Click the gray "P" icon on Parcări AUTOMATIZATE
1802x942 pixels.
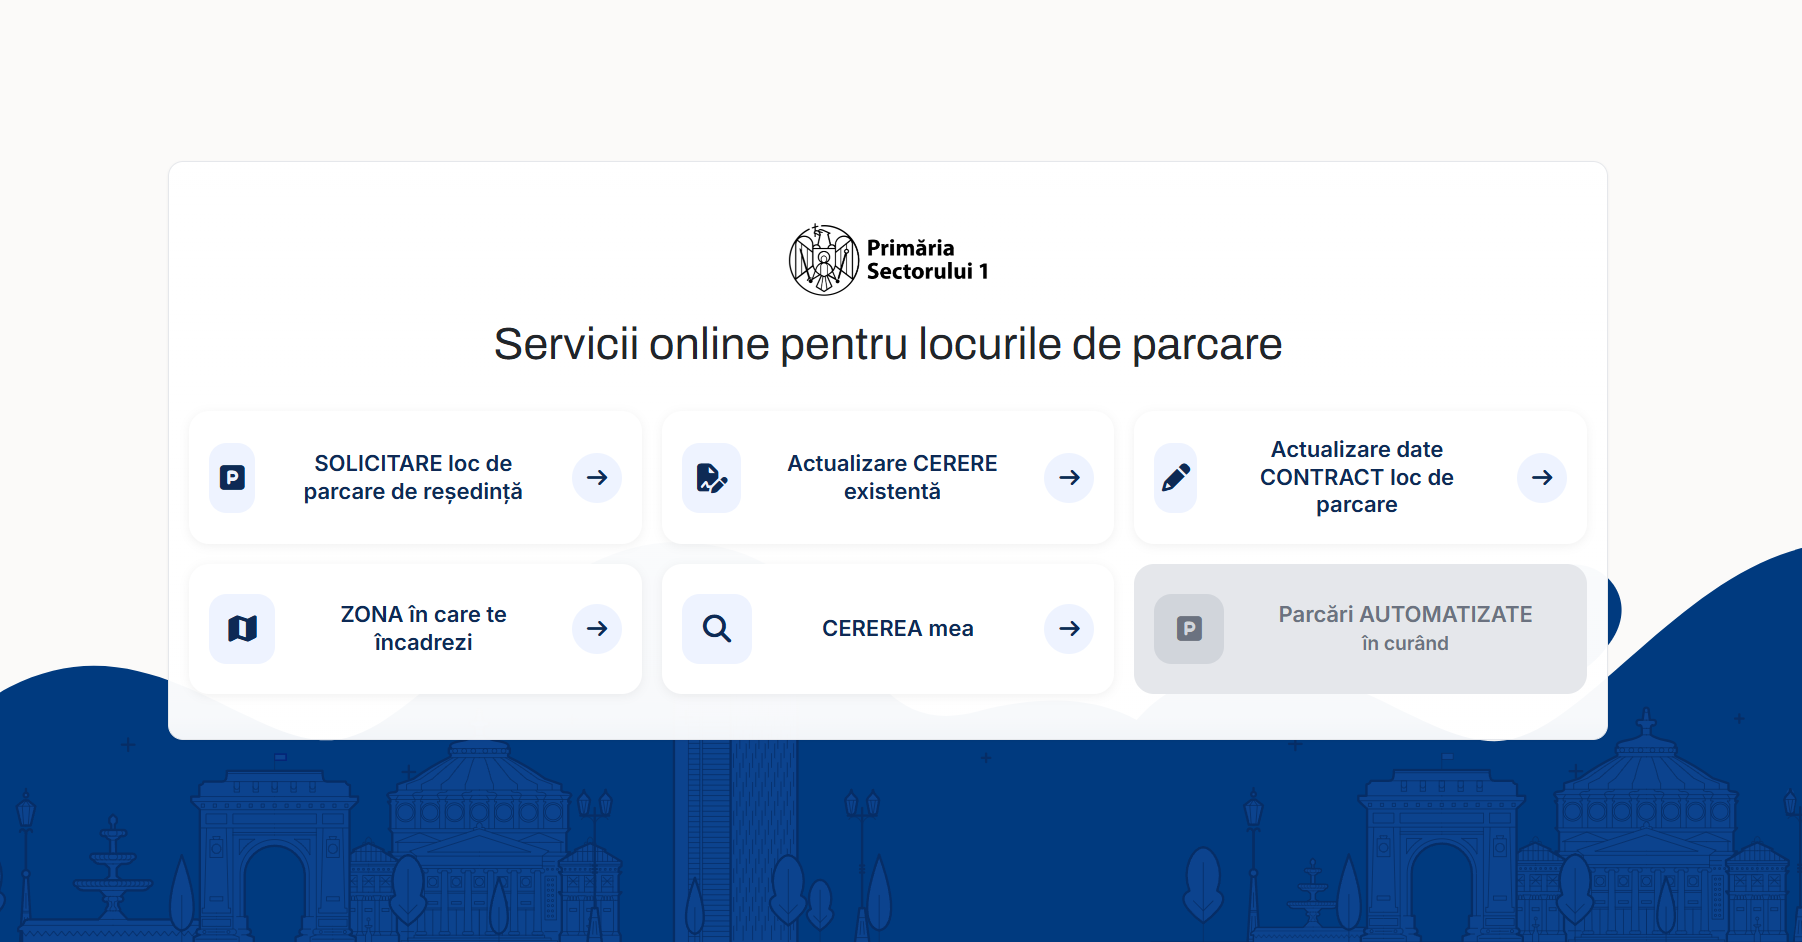coord(1188,628)
